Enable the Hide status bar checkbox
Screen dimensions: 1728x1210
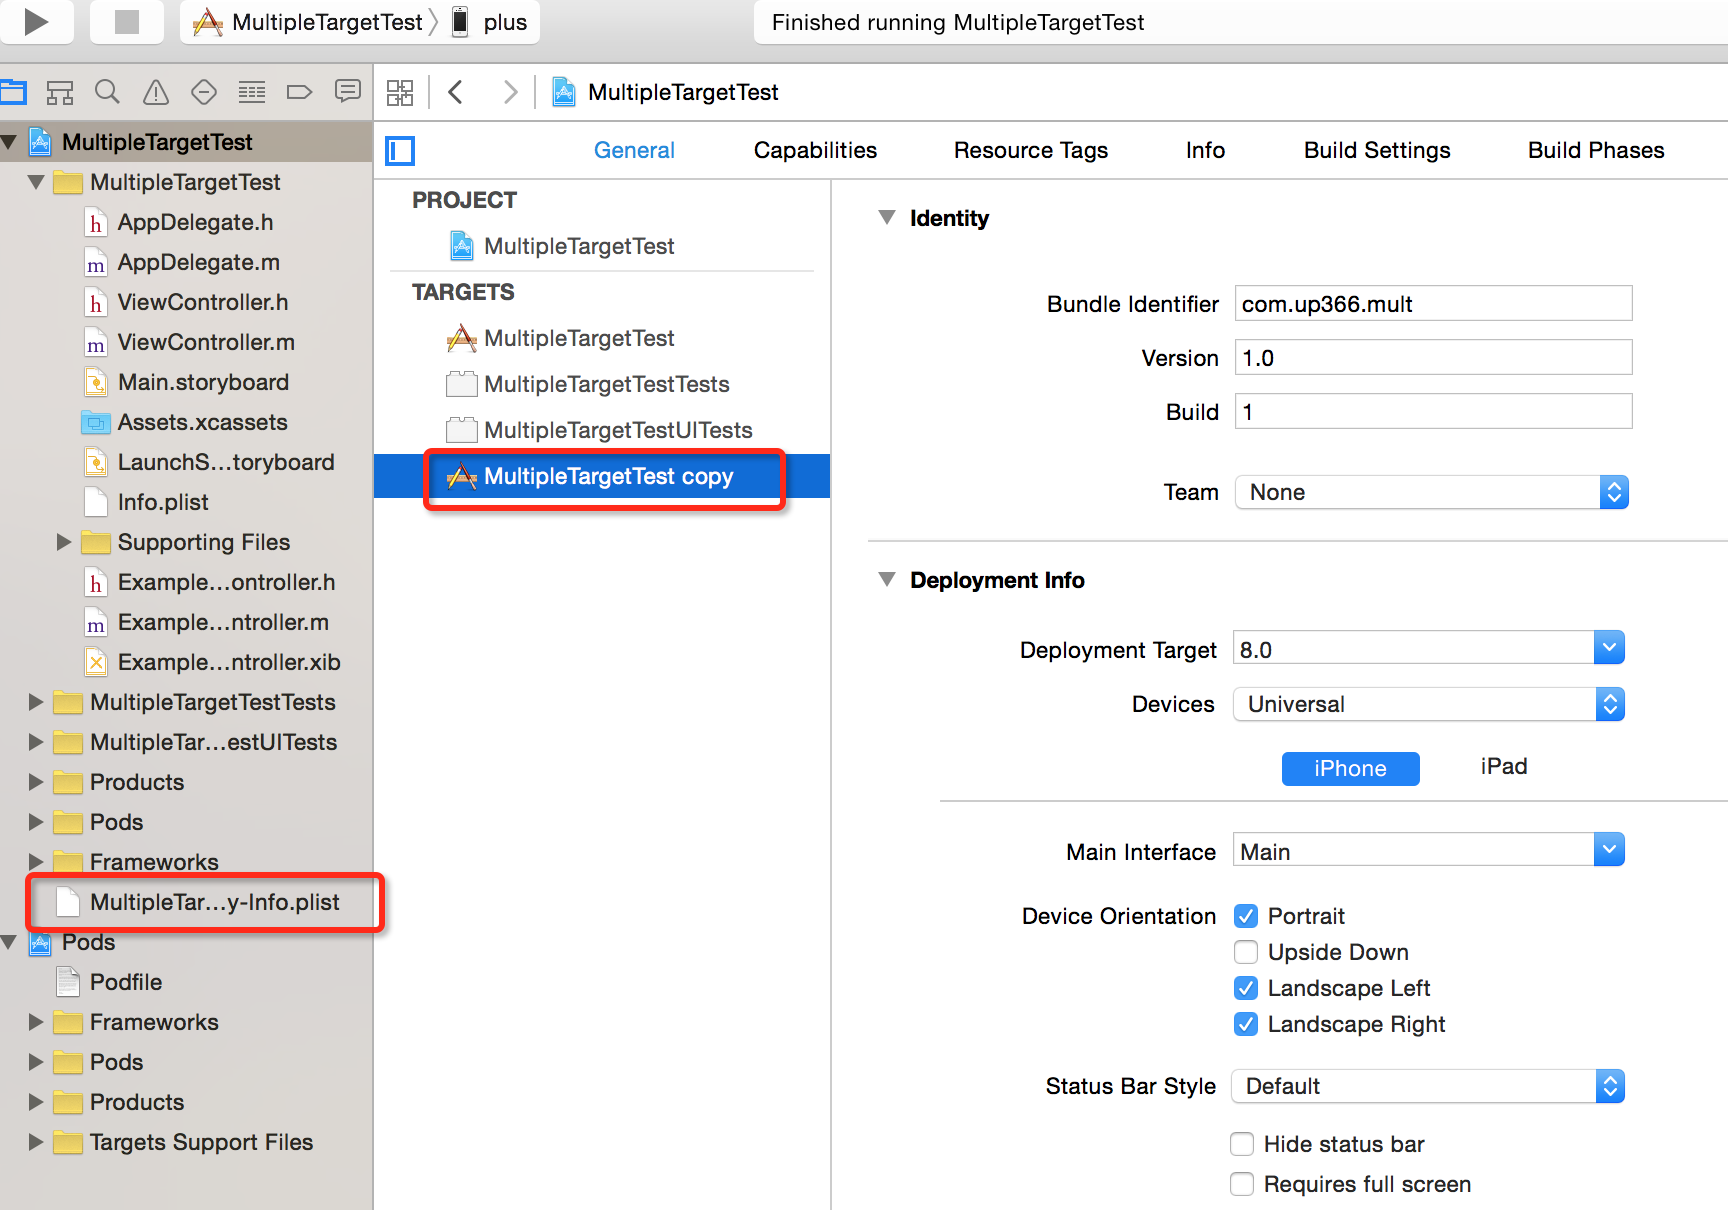pos(1242,1144)
